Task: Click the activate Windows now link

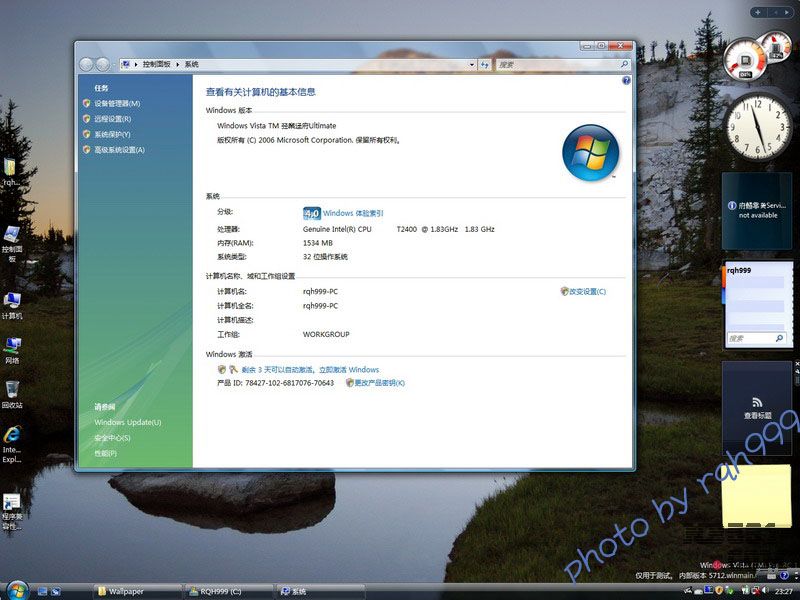Action: 310,370
